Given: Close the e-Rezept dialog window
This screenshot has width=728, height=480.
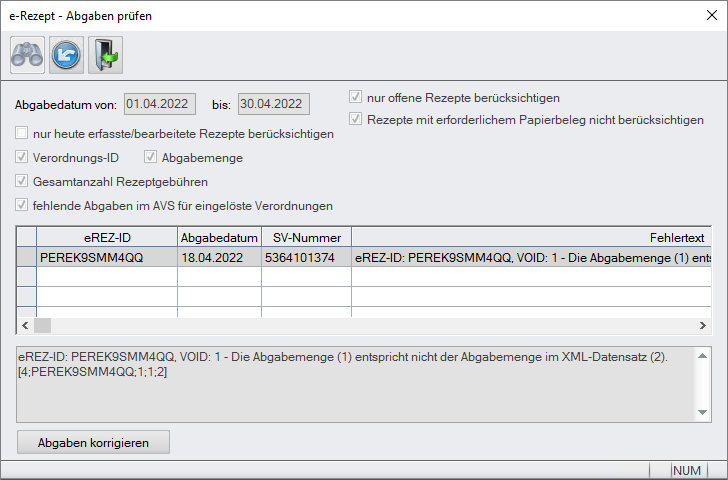Looking at the screenshot, I should click(710, 16).
